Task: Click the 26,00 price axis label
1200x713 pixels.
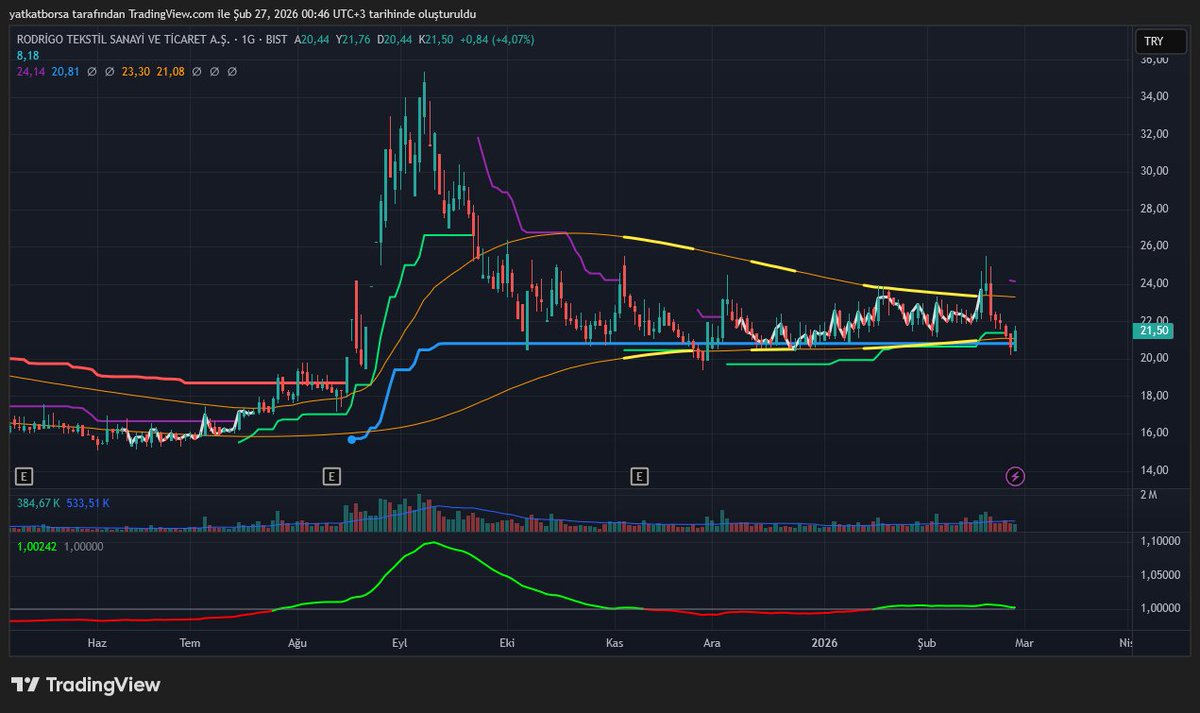Action: [1153, 246]
